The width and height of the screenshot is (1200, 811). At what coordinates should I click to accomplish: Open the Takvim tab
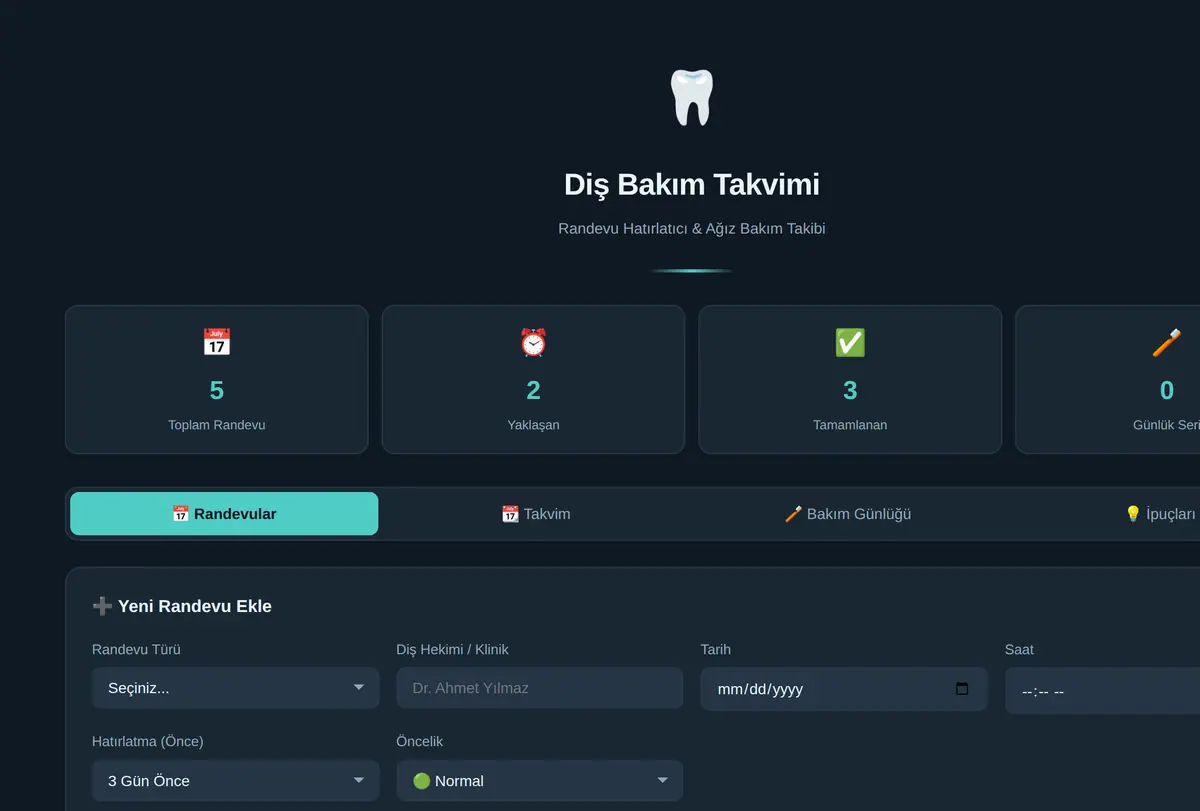(536, 514)
